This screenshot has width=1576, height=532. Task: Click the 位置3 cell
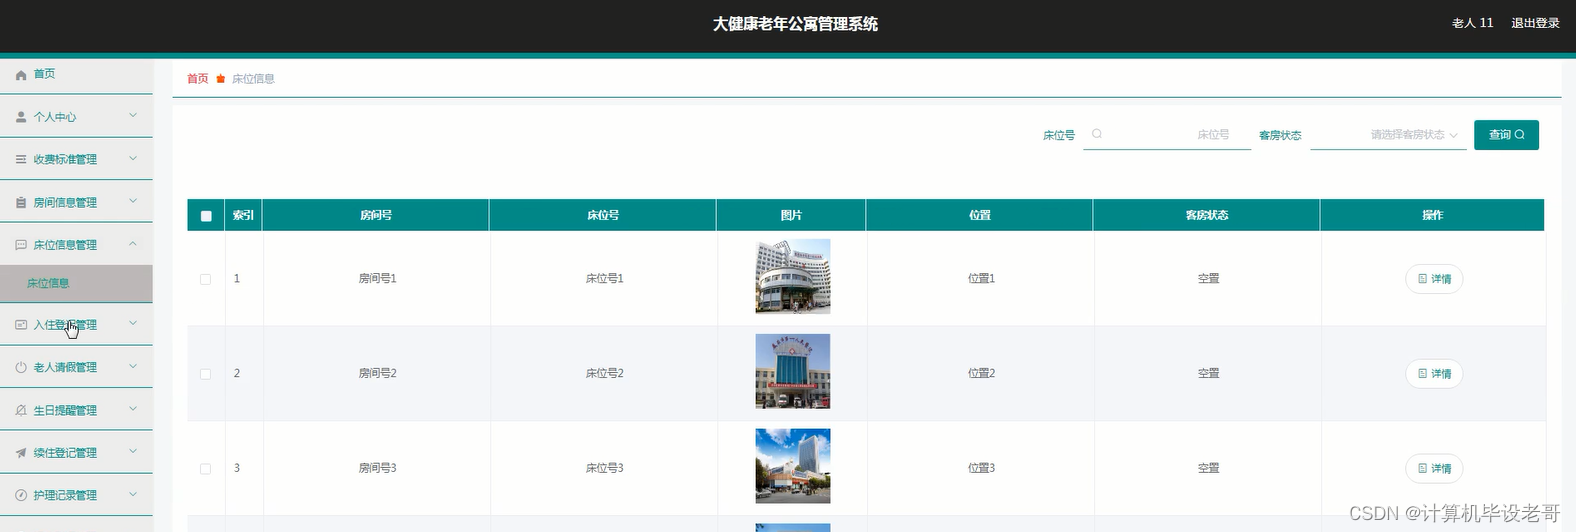point(981,468)
